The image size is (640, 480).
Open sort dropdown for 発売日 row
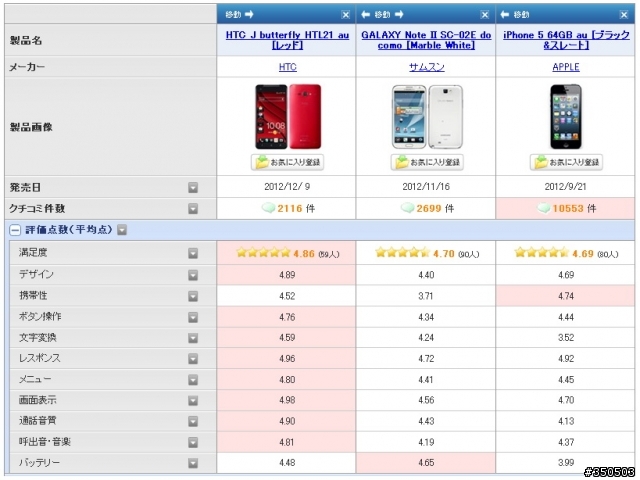[193, 188]
